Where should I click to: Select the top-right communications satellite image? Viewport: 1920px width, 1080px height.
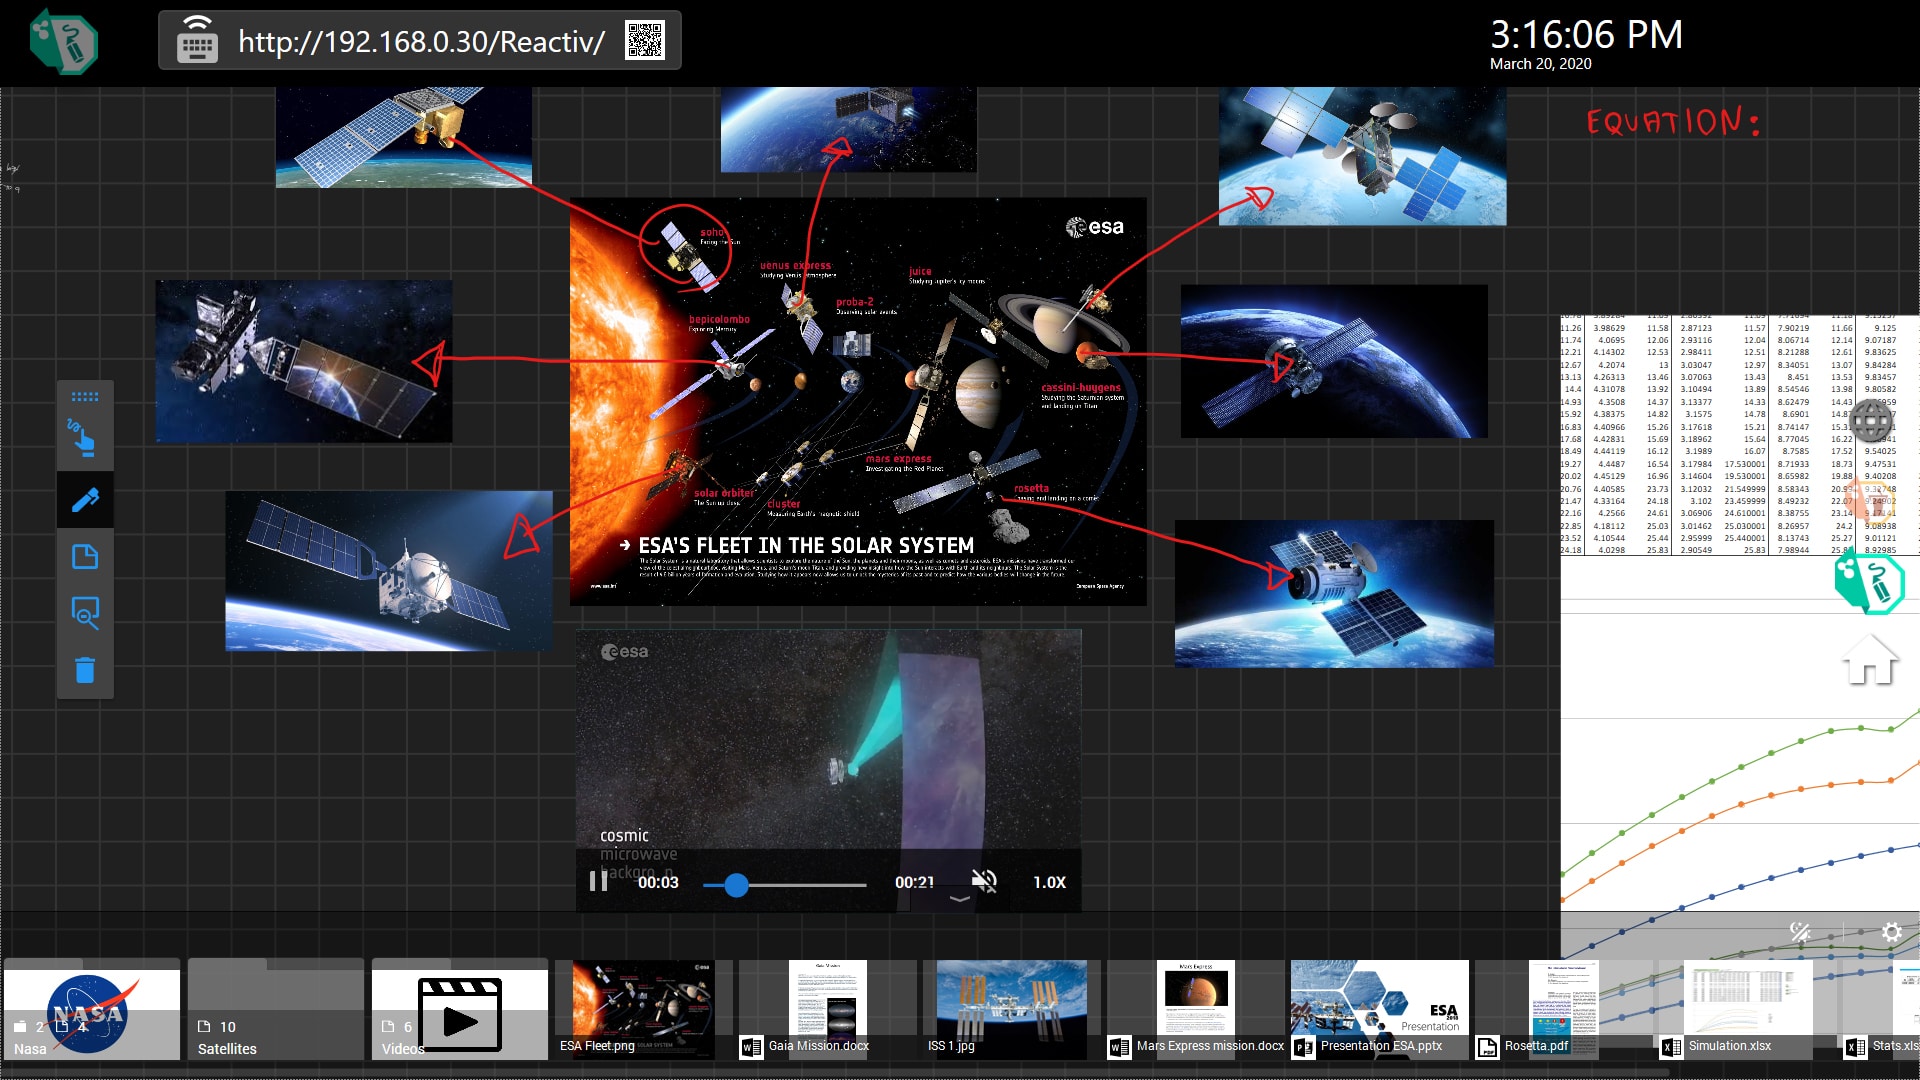pos(1362,156)
